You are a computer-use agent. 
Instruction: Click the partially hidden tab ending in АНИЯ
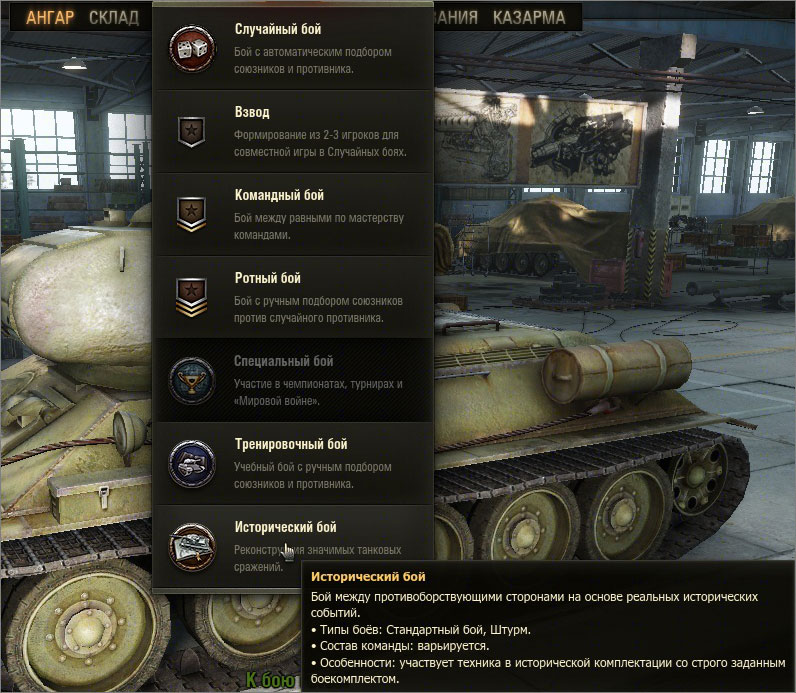pos(456,18)
